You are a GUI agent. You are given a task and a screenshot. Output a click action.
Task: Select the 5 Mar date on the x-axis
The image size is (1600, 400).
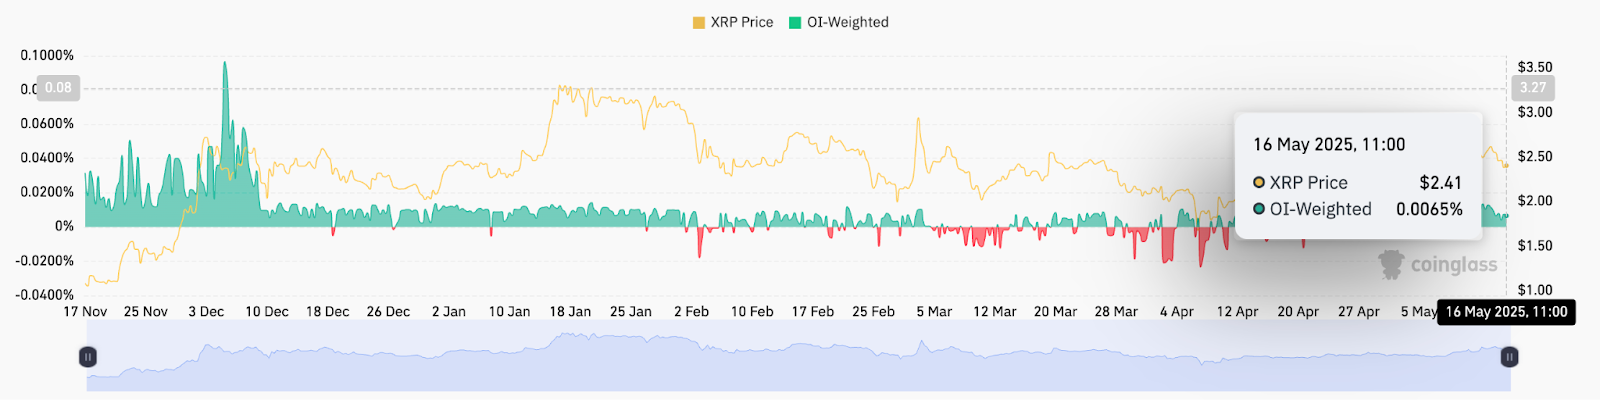(934, 312)
